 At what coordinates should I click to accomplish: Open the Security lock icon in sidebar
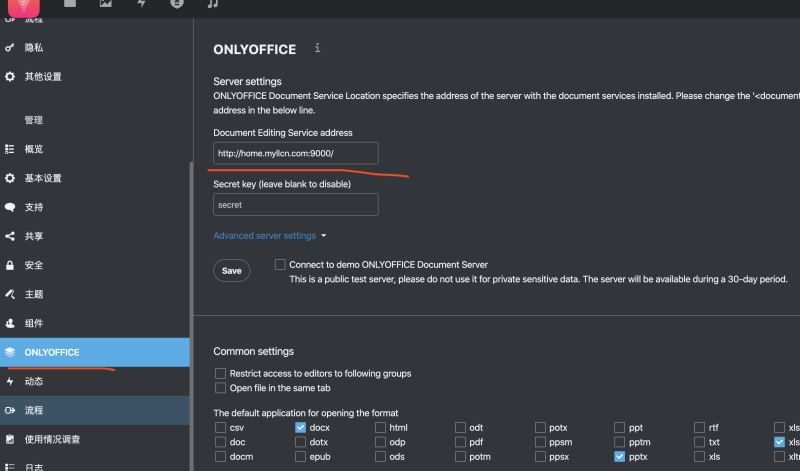pyautogui.click(x=10, y=265)
